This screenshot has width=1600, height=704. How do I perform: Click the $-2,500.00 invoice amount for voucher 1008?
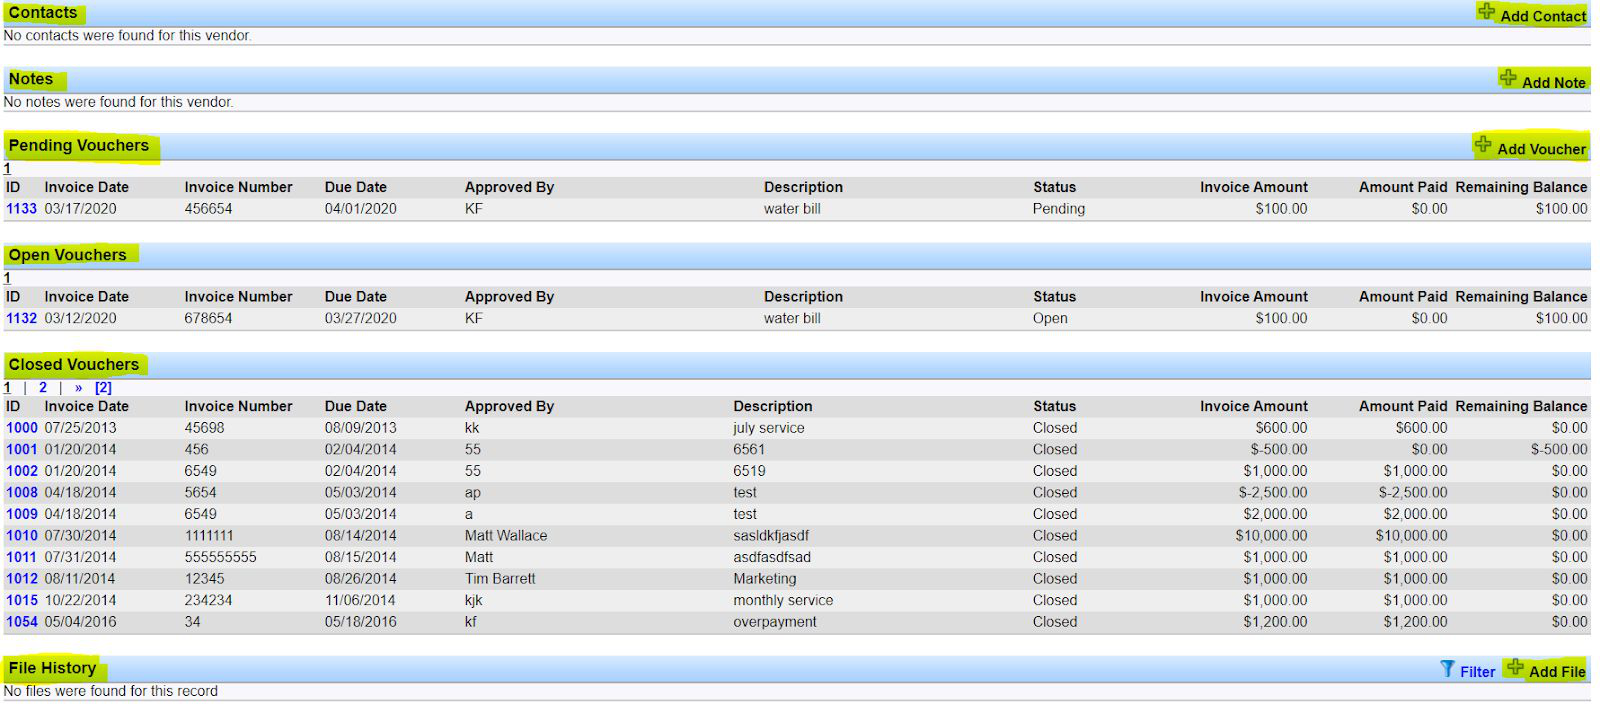1273,493
